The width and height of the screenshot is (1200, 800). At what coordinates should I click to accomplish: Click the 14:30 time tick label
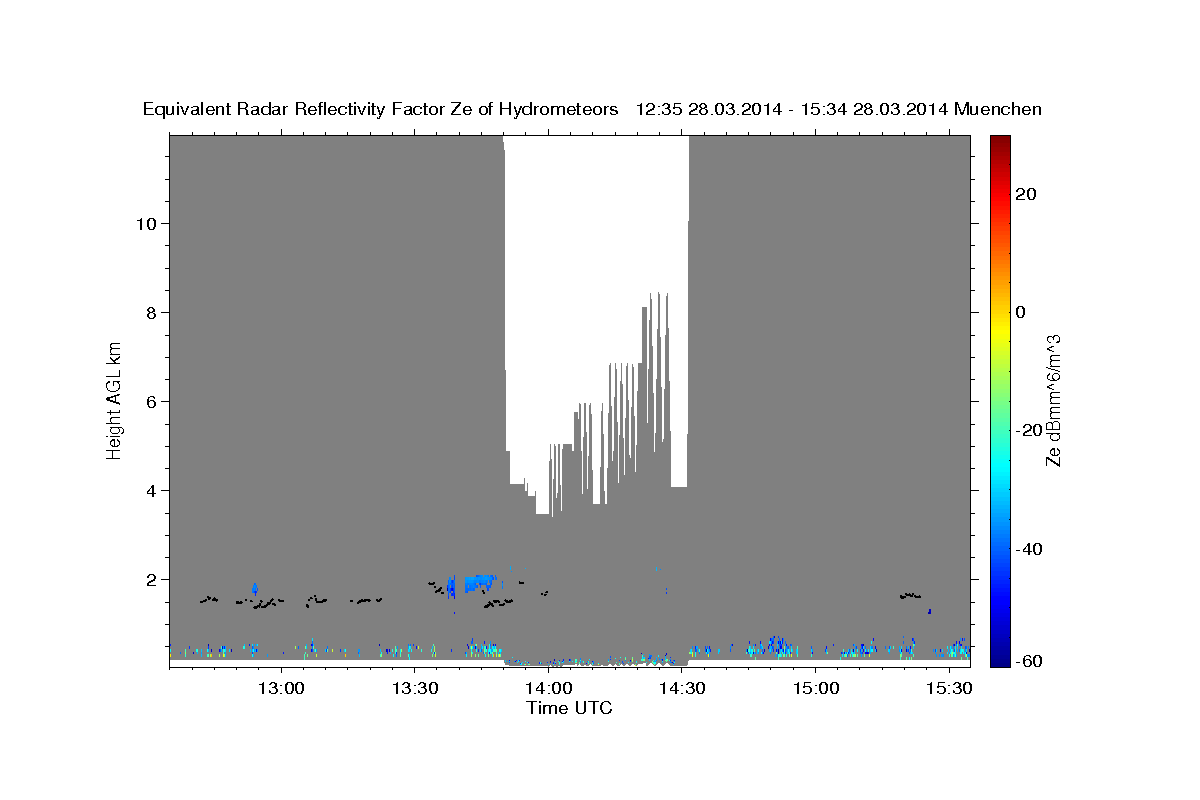click(x=682, y=688)
